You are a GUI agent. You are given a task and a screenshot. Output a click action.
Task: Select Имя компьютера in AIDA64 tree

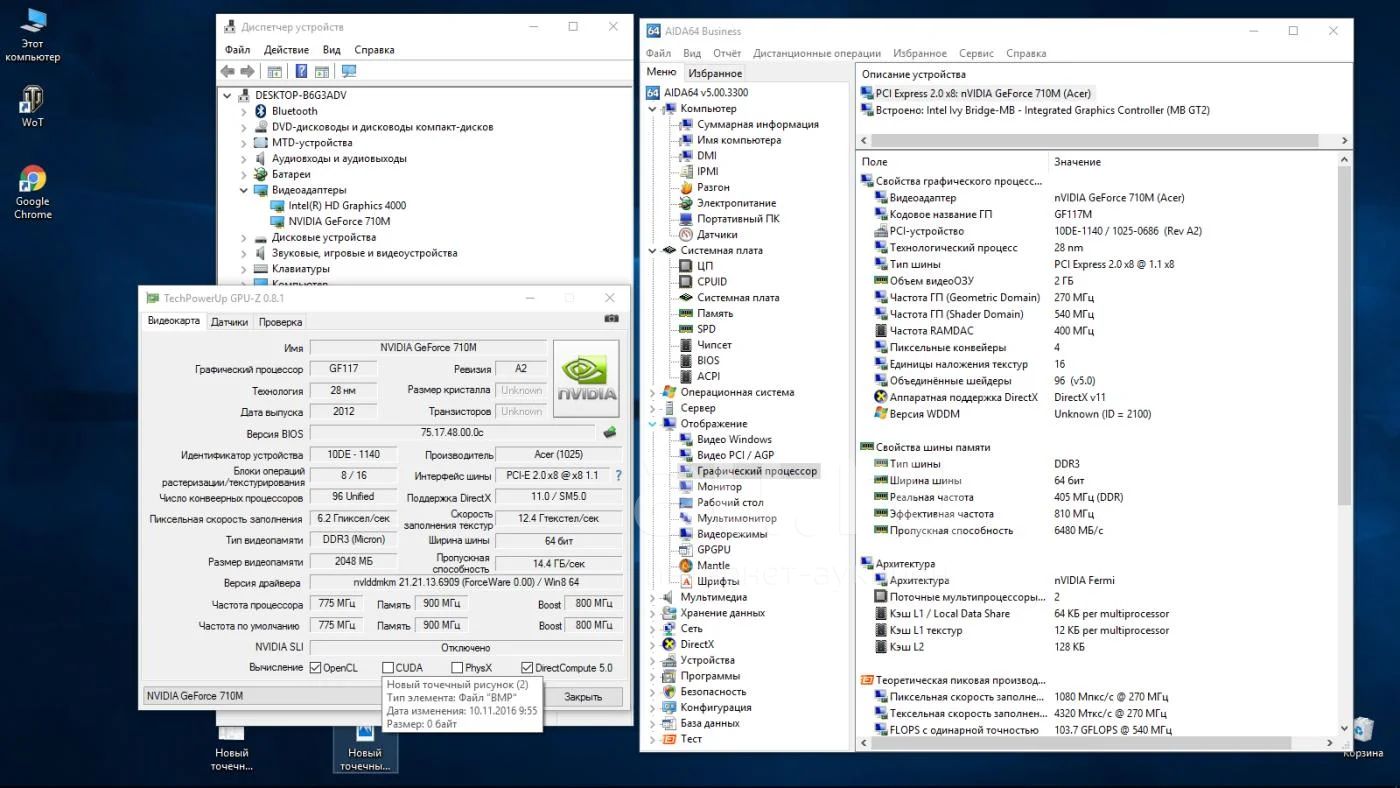coord(739,141)
